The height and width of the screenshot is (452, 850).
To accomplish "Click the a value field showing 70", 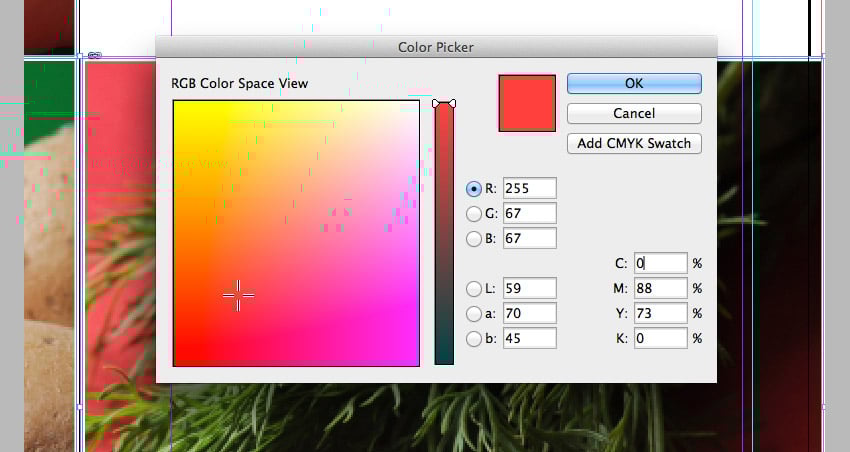I will coord(530,313).
